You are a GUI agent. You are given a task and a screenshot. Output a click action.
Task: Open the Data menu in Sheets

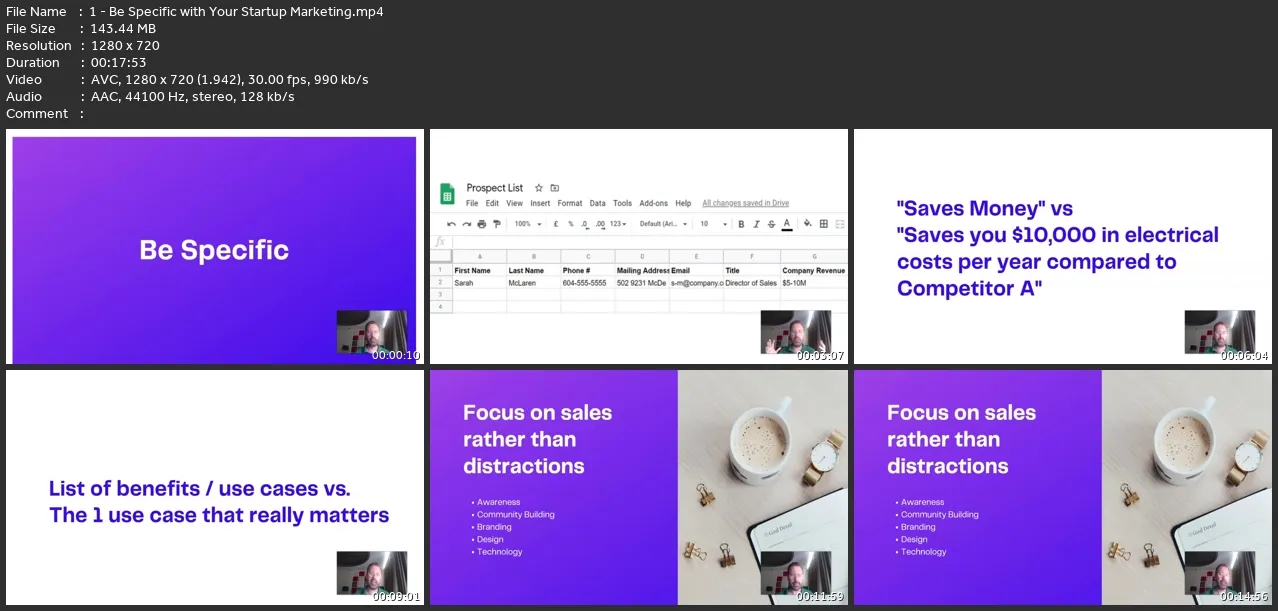tap(597, 203)
